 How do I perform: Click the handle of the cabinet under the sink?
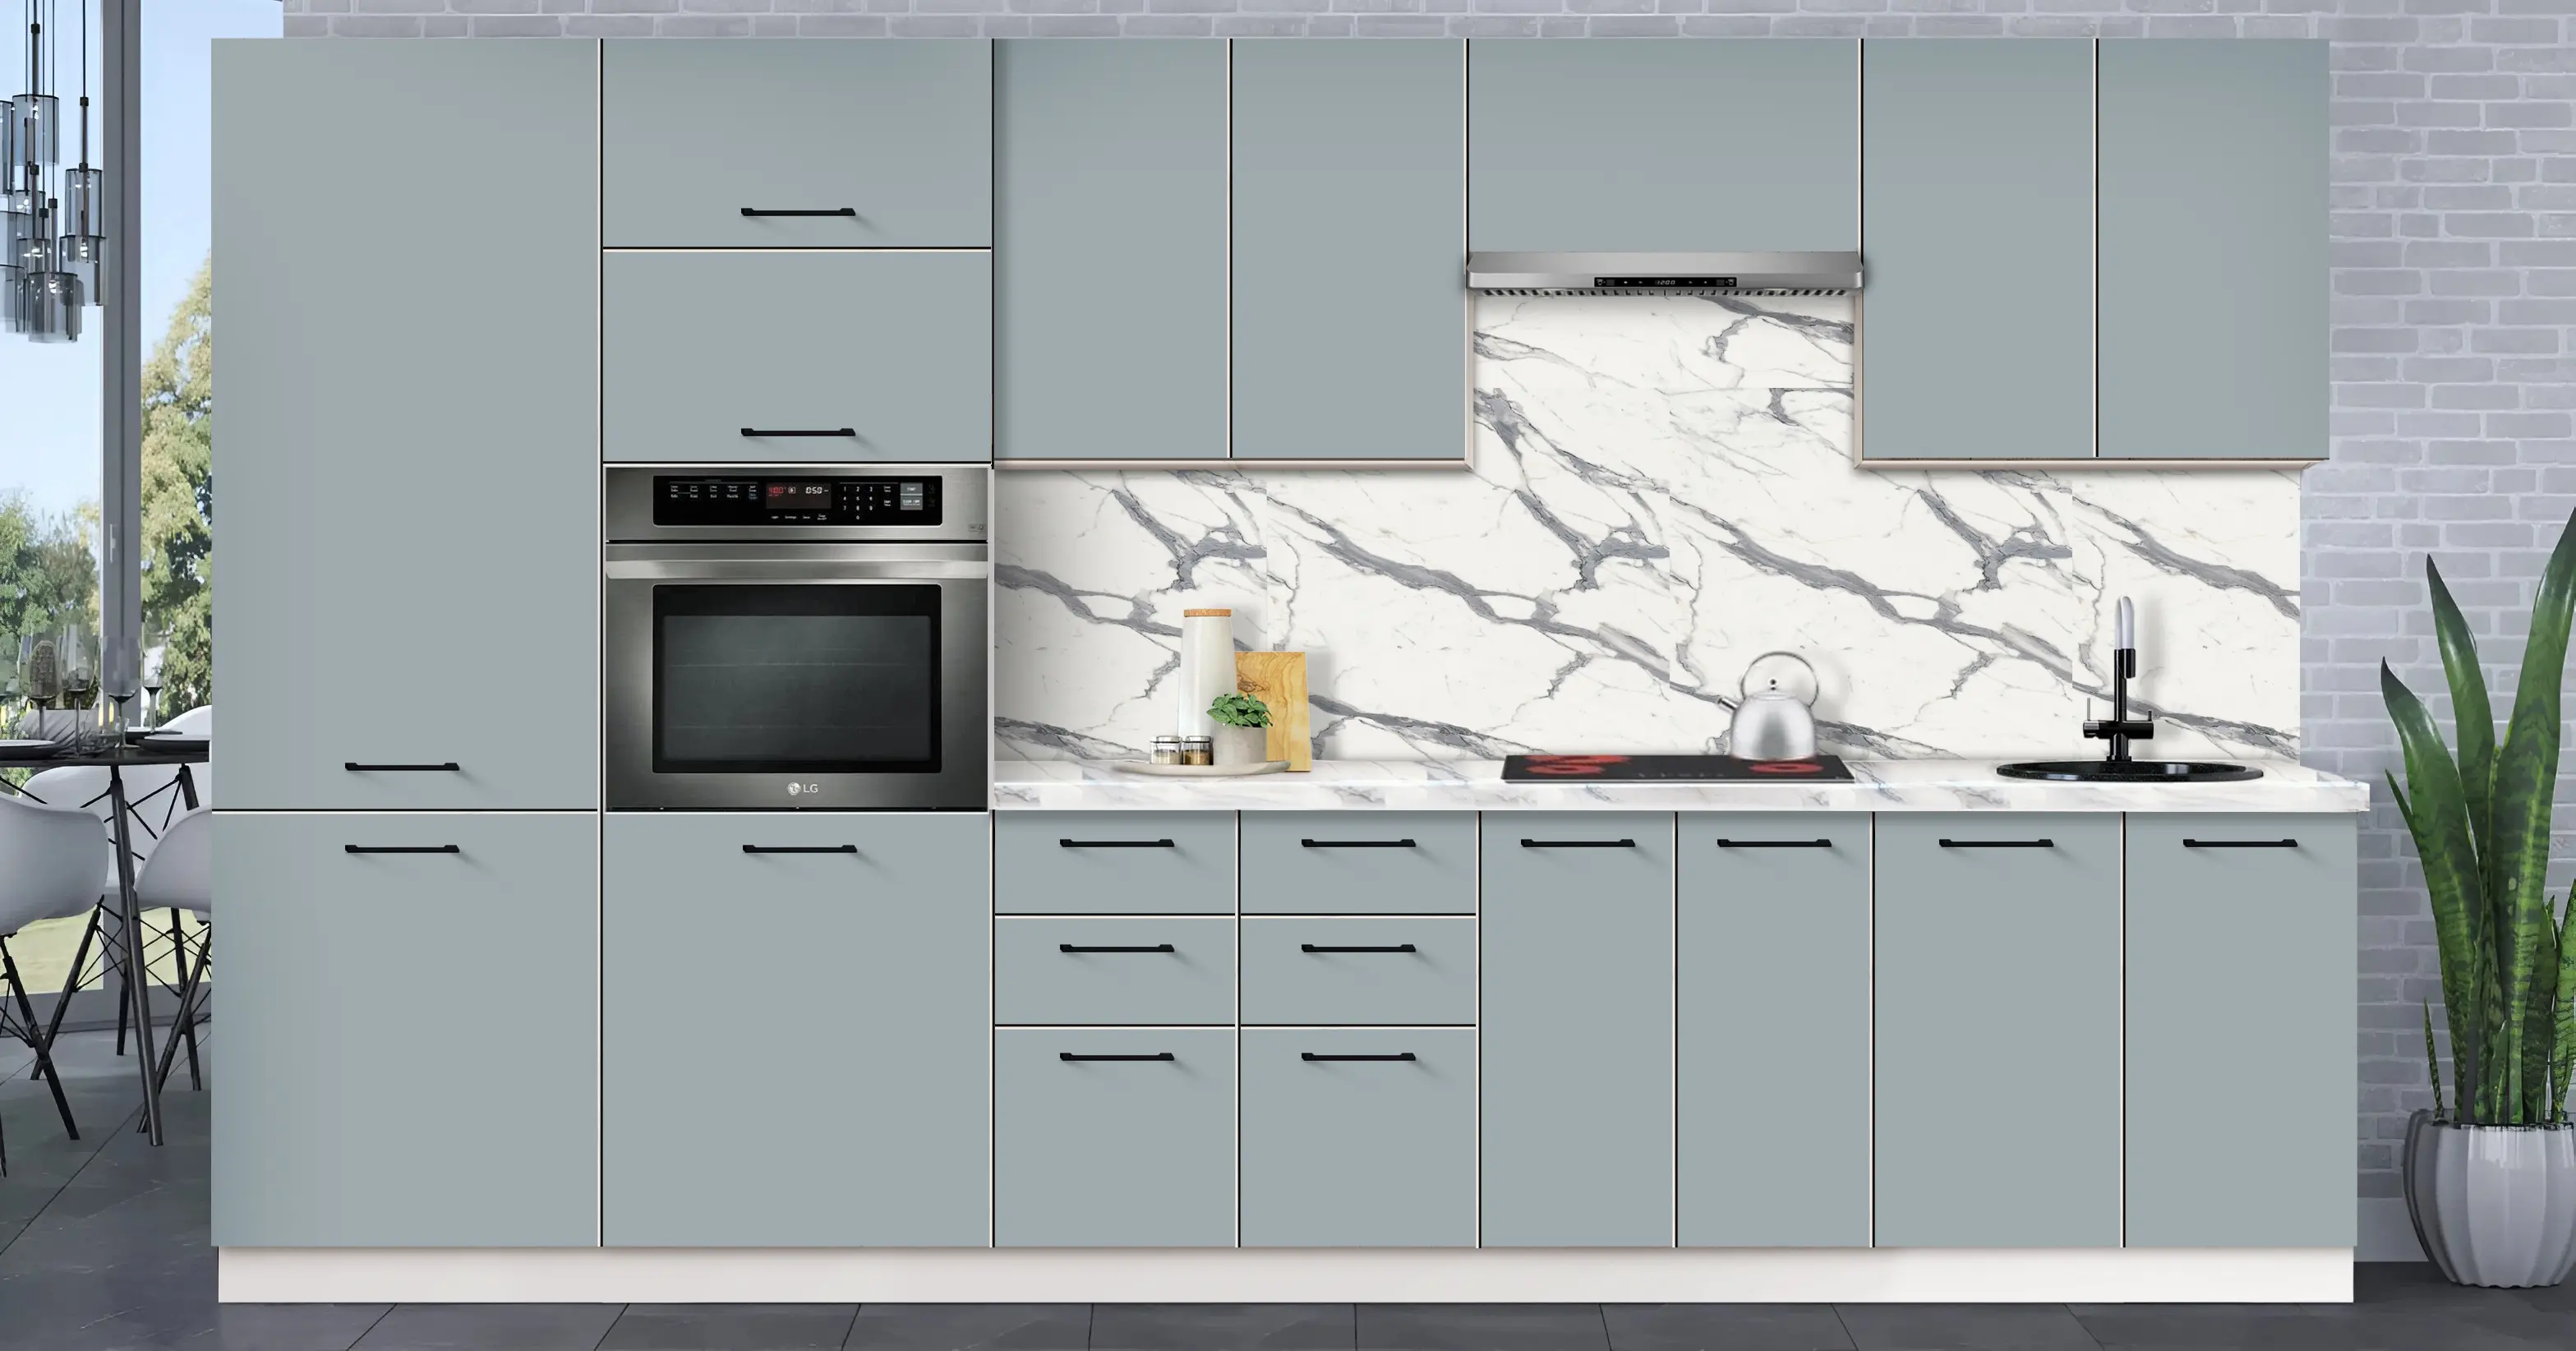click(2239, 843)
